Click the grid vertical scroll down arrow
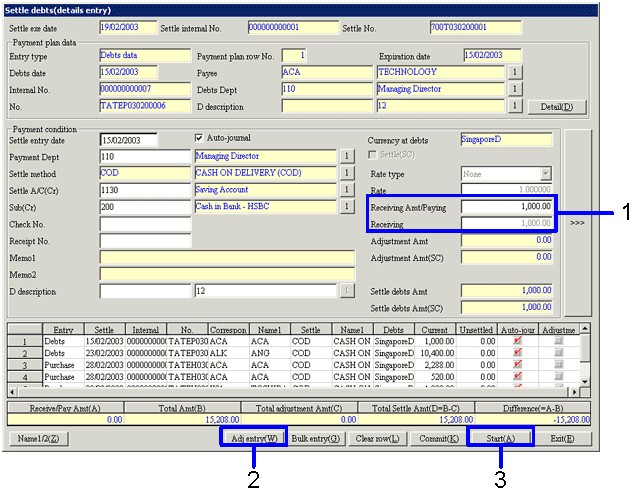 (585, 381)
